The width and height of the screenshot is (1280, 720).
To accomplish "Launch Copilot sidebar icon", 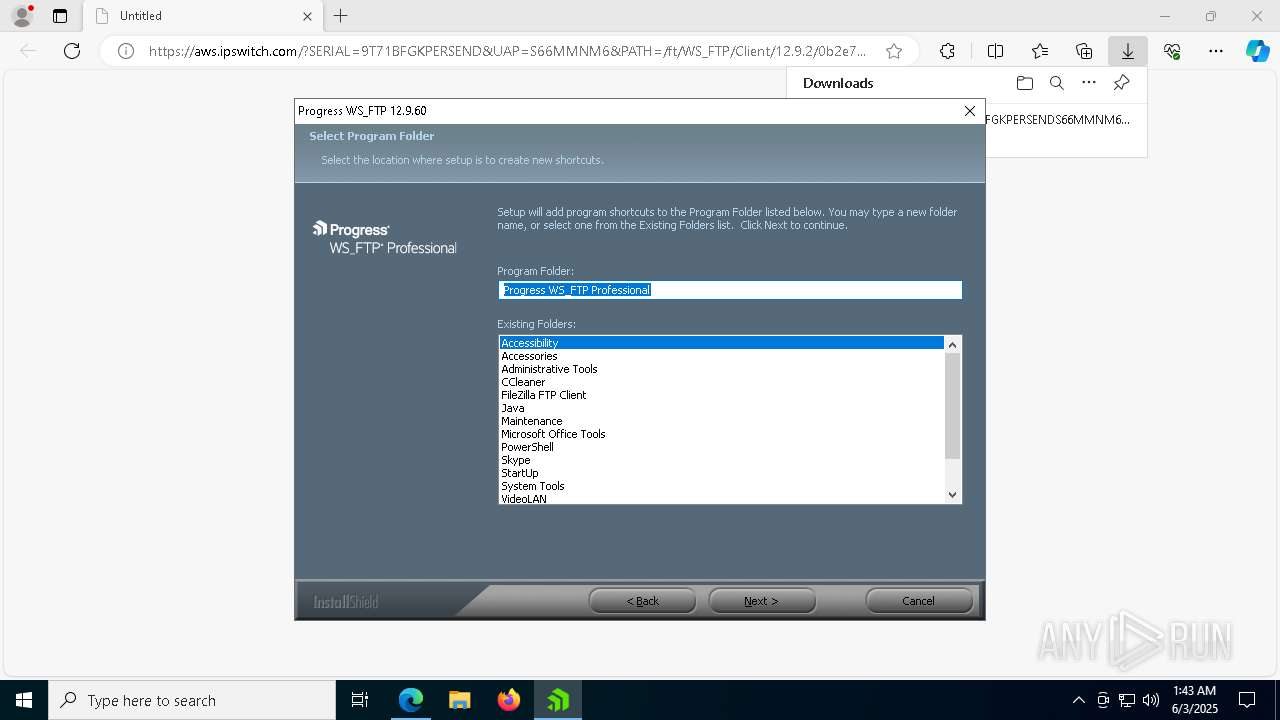I will (x=1257, y=51).
